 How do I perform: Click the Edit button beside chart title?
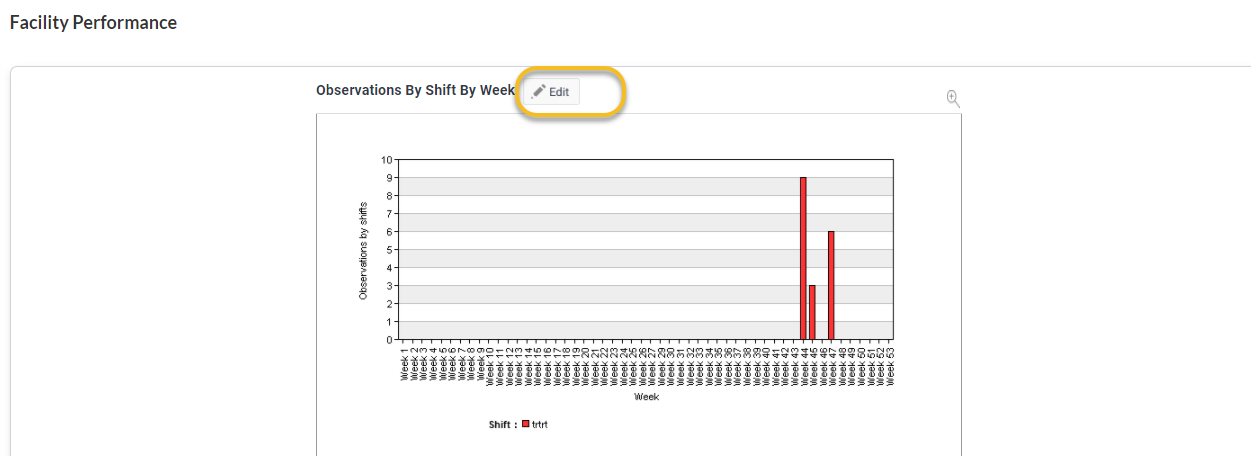click(551, 91)
